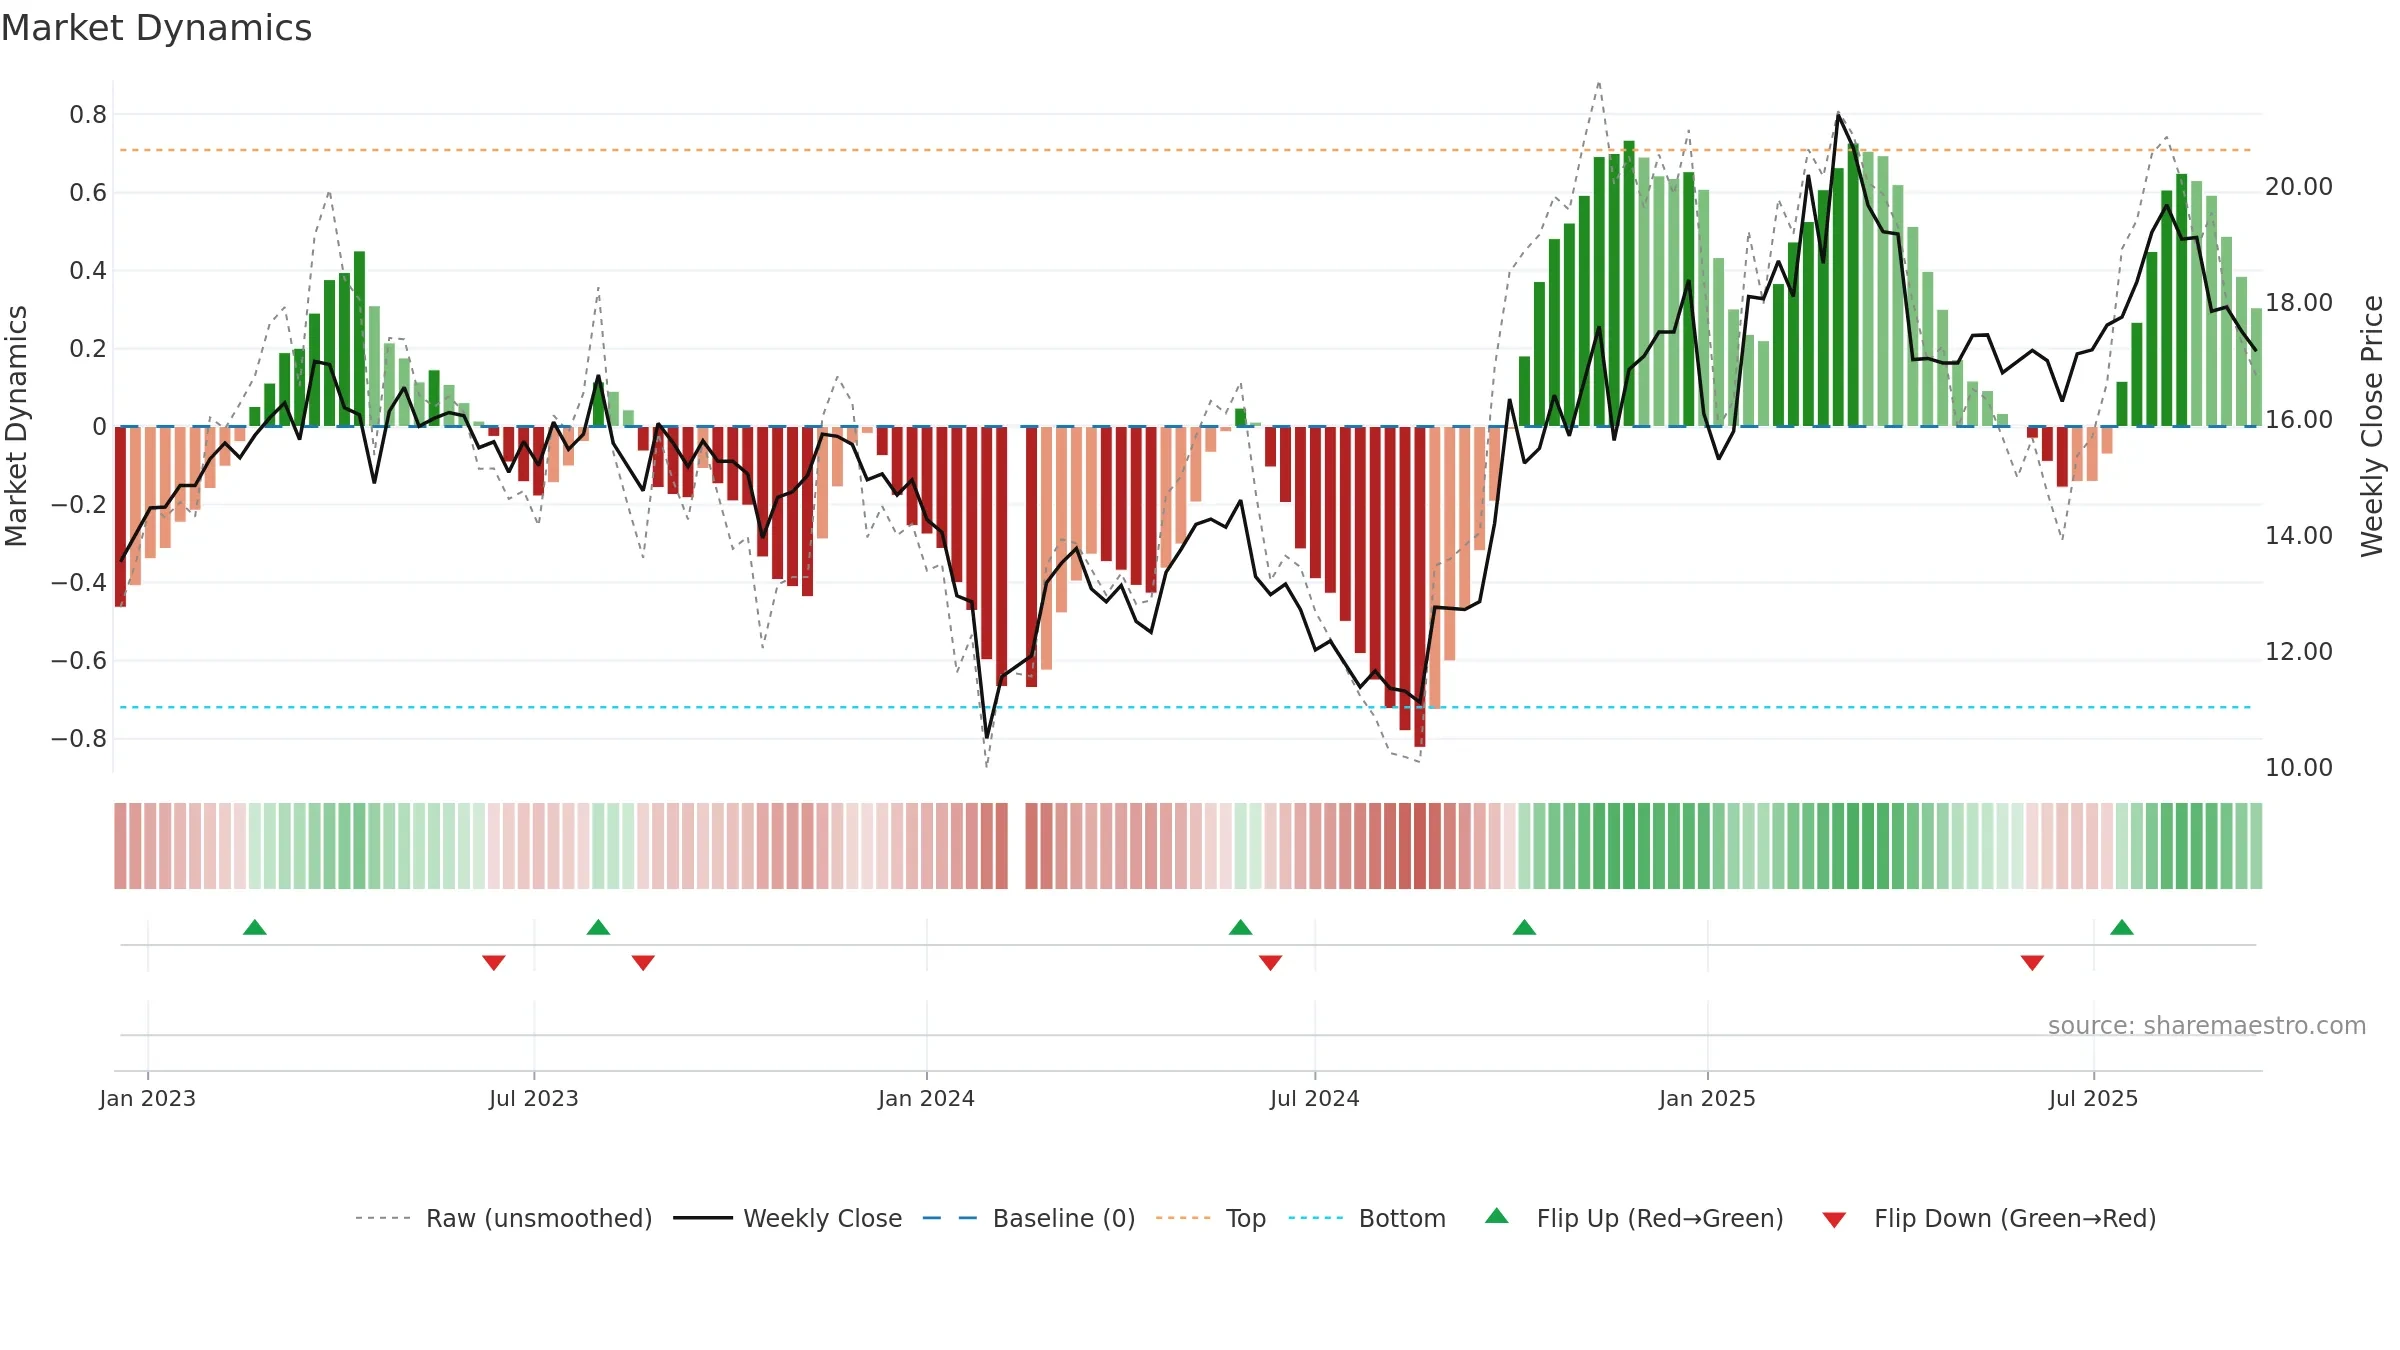Click the 20.00 price tick on right axis
This screenshot has height=1350, width=2400.
pos(2299,187)
